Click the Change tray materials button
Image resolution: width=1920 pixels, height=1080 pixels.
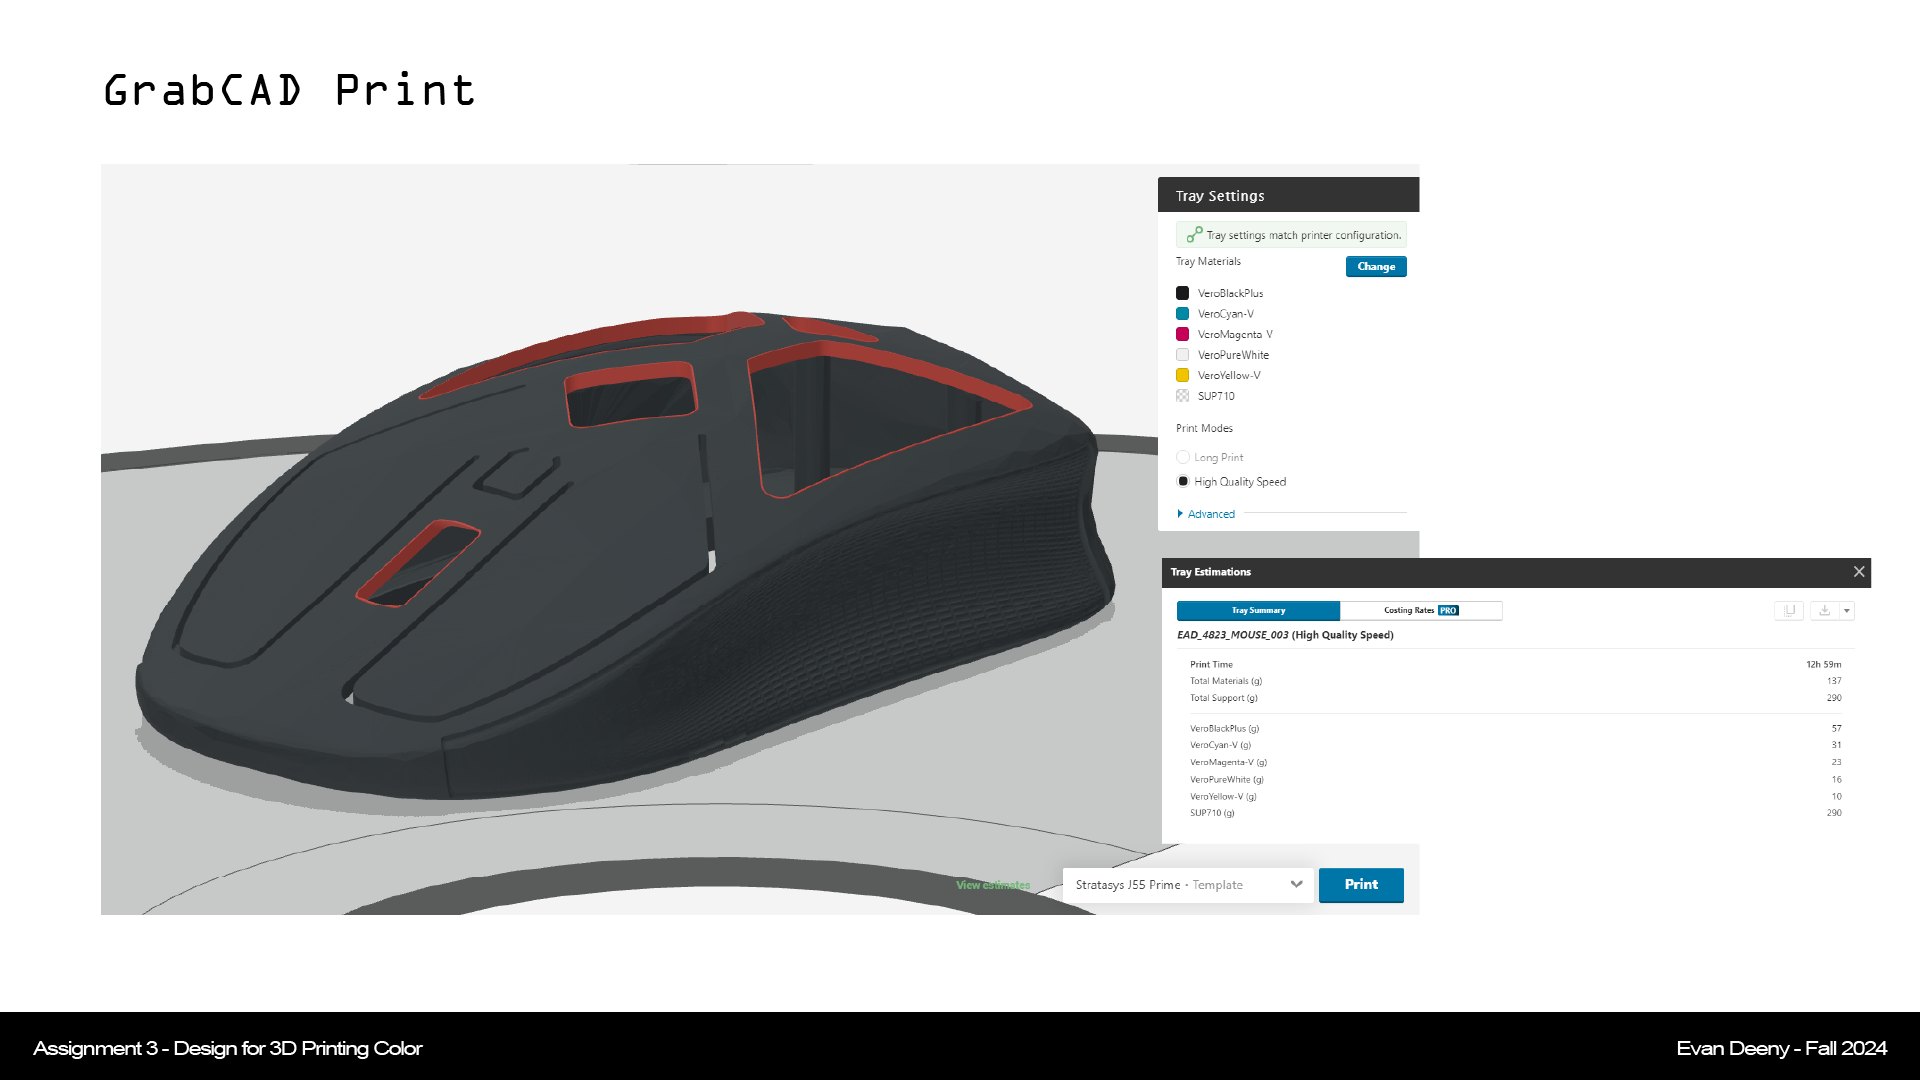(x=1376, y=267)
